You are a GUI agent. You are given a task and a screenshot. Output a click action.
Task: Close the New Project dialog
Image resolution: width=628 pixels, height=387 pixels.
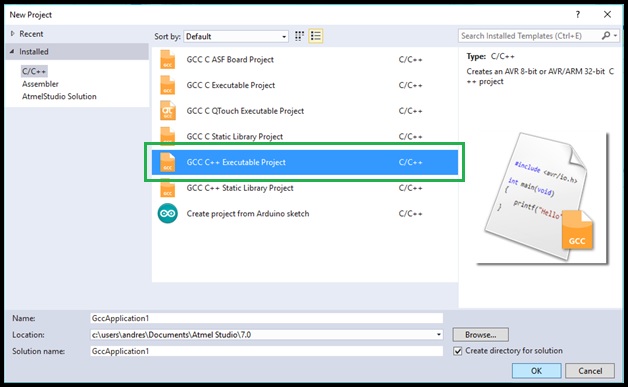click(x=607, y=14)
